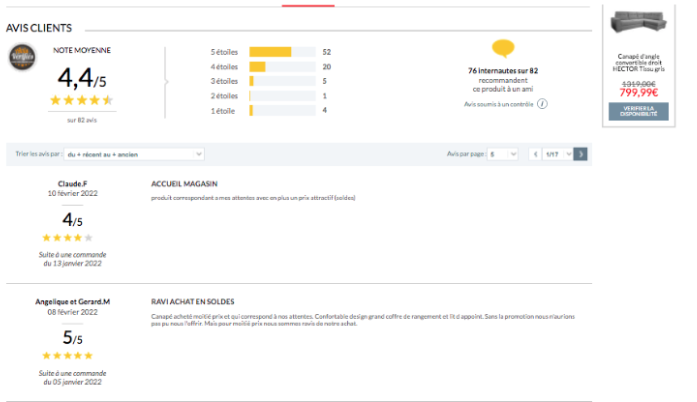
Task: Open the HECTOR corner sofa thumbnail
Action: [x=638, y=22]
